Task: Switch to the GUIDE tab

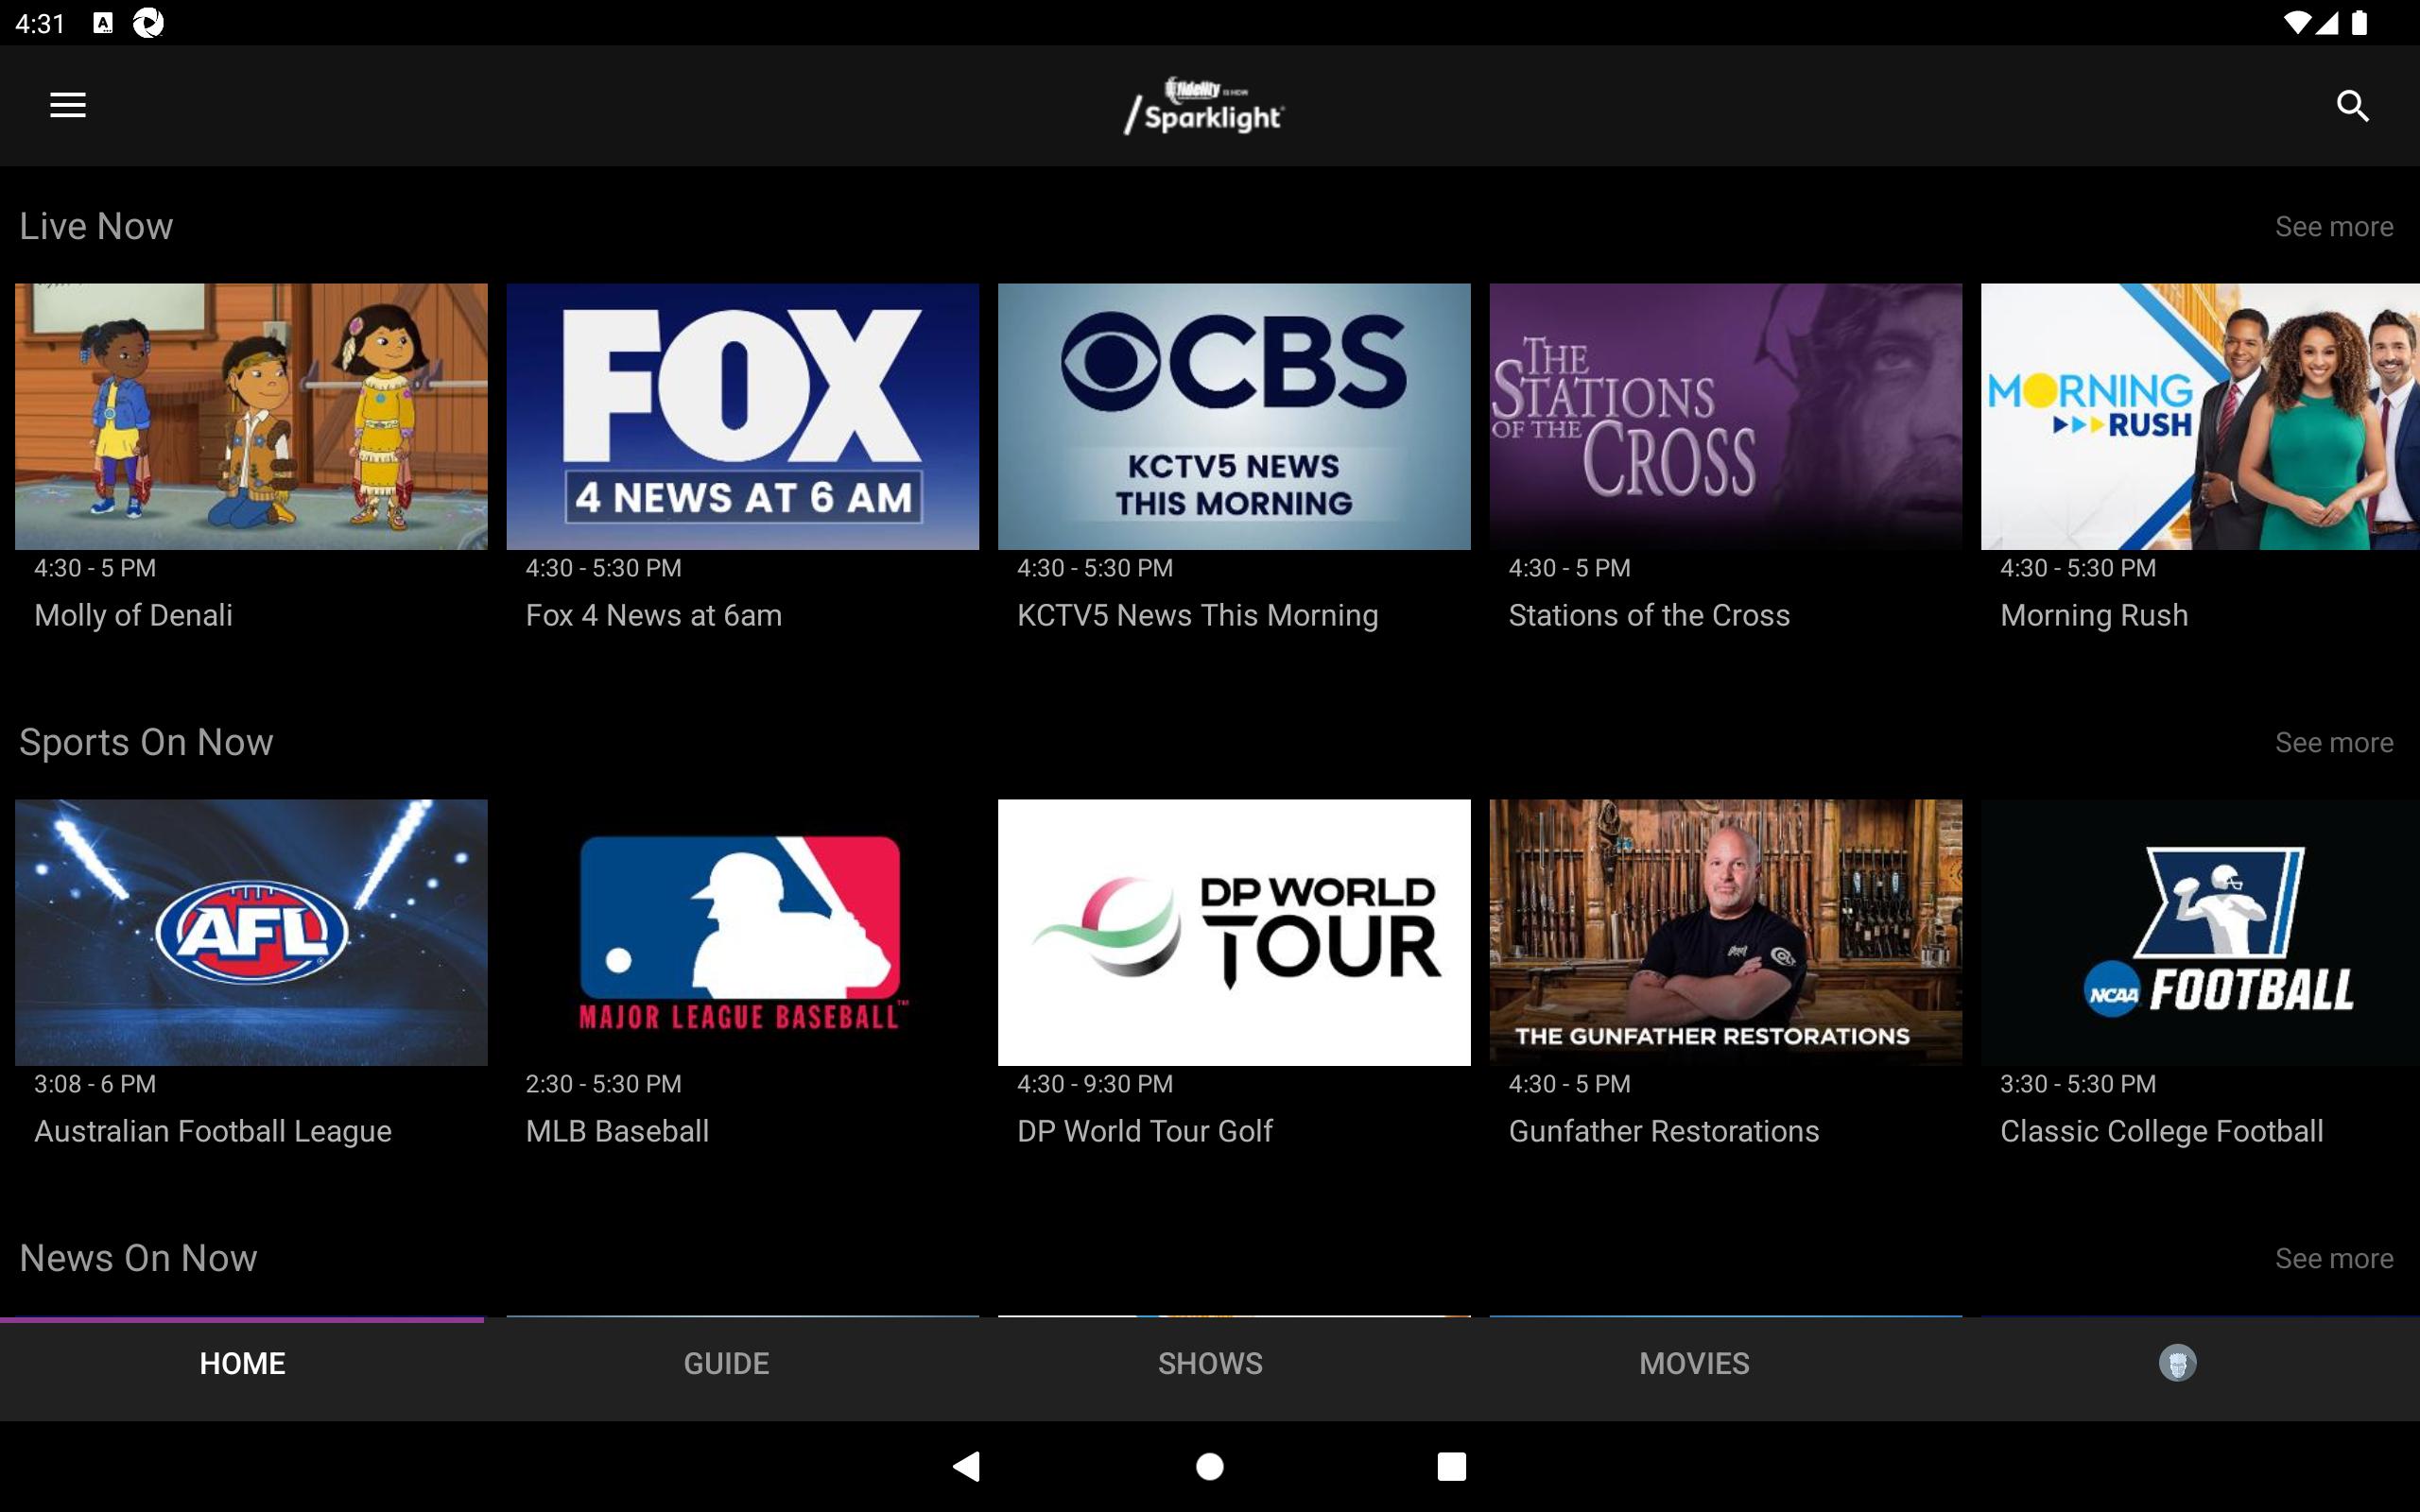Action: pyautogui.click(x=726, y=1363)
